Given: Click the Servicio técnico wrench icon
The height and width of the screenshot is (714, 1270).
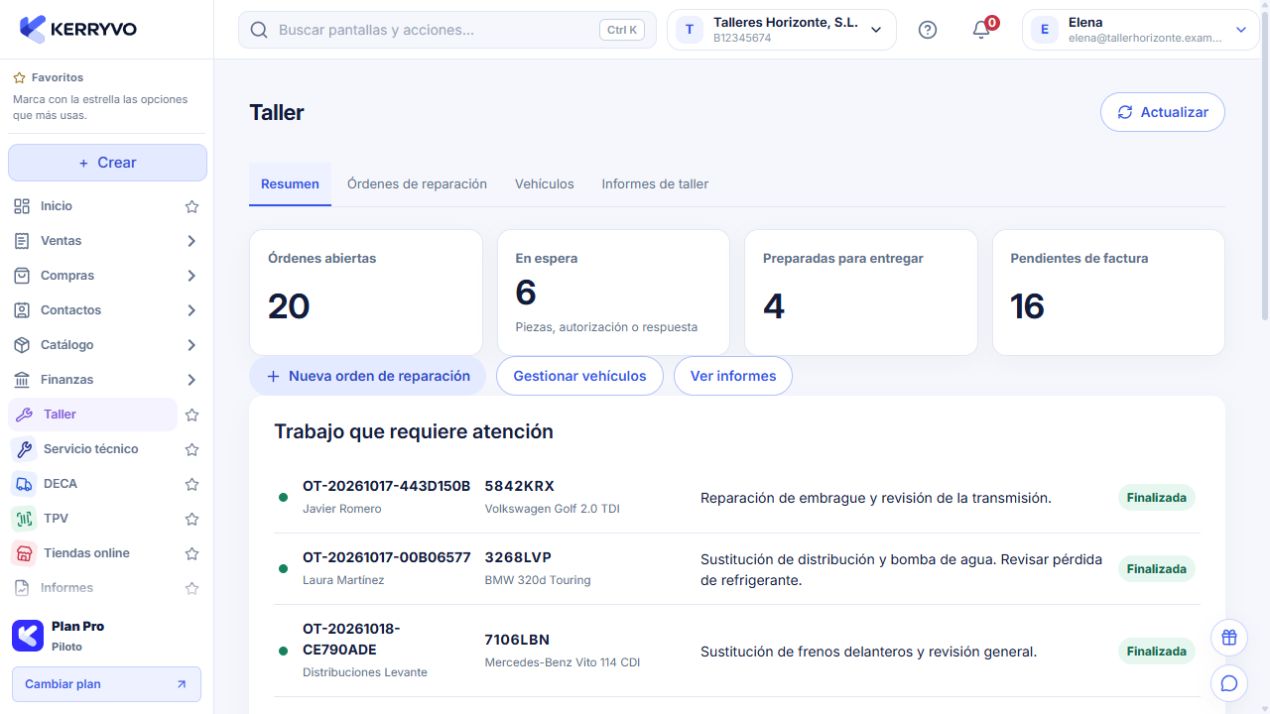Looking at the screenshot, I should point(25,449).
